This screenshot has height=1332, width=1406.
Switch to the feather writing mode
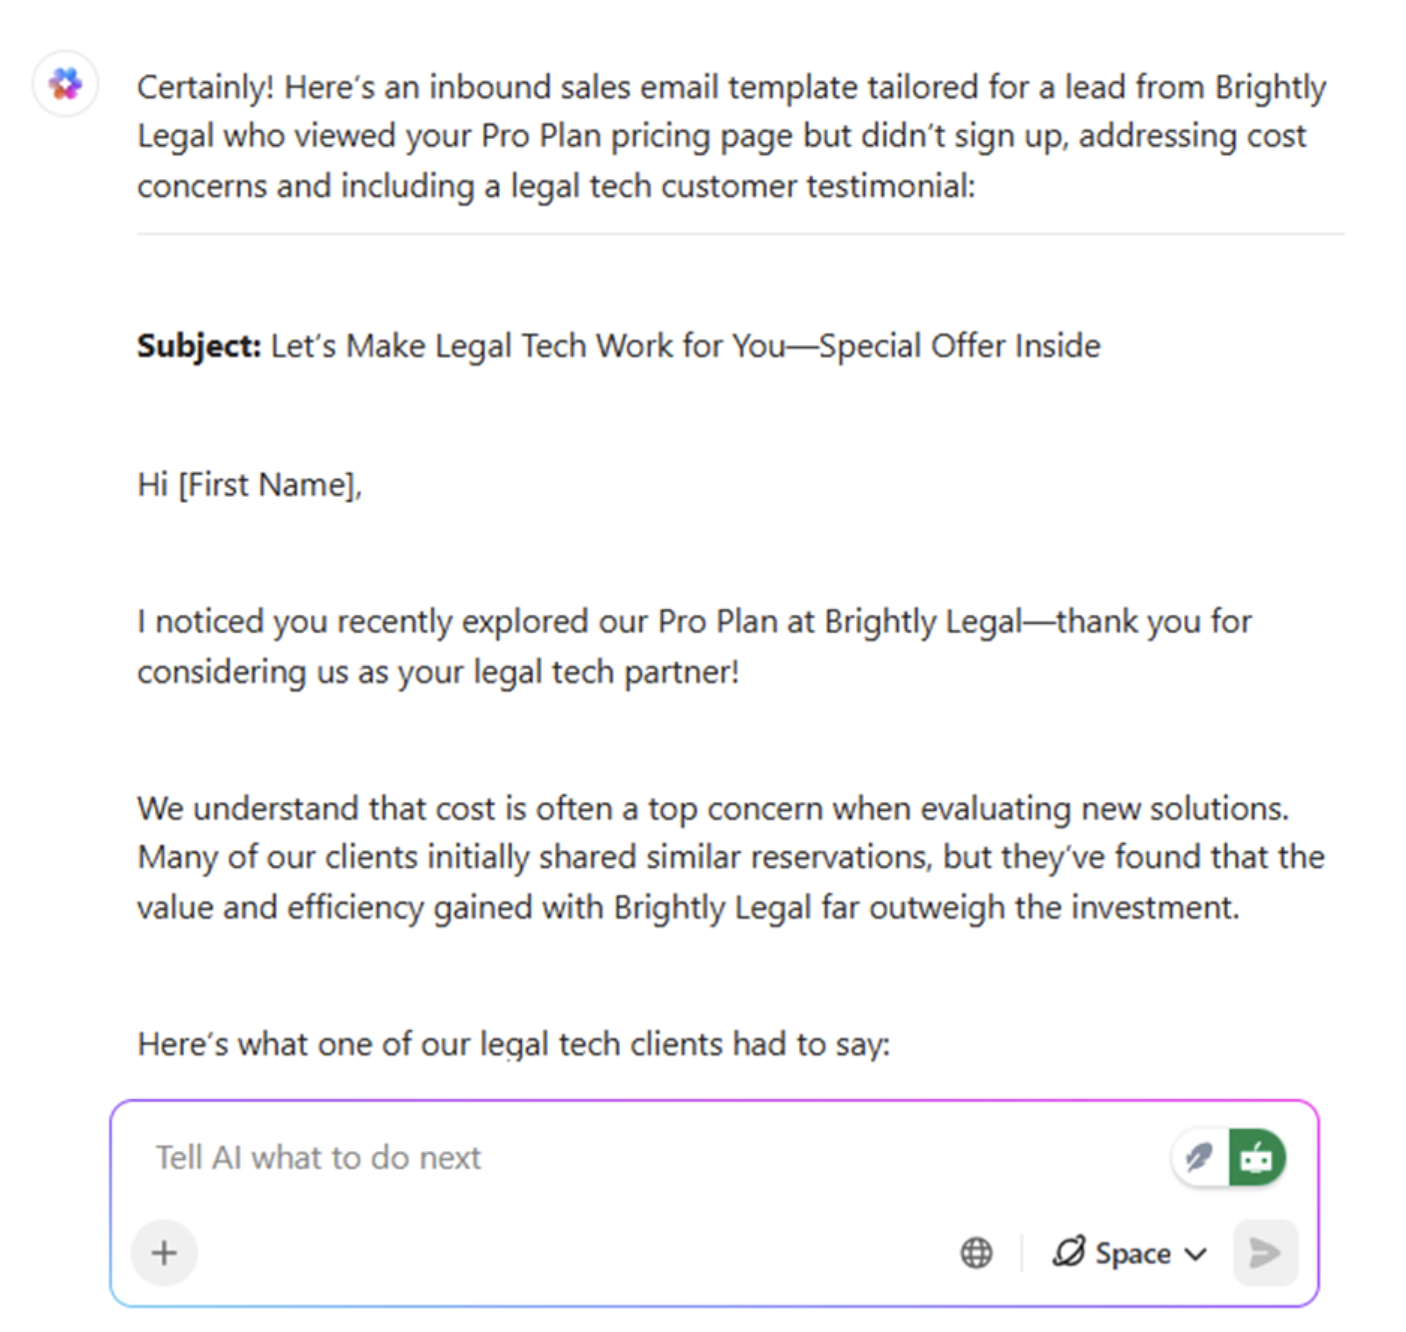pyautogui.click(x=1200, y=1158)
